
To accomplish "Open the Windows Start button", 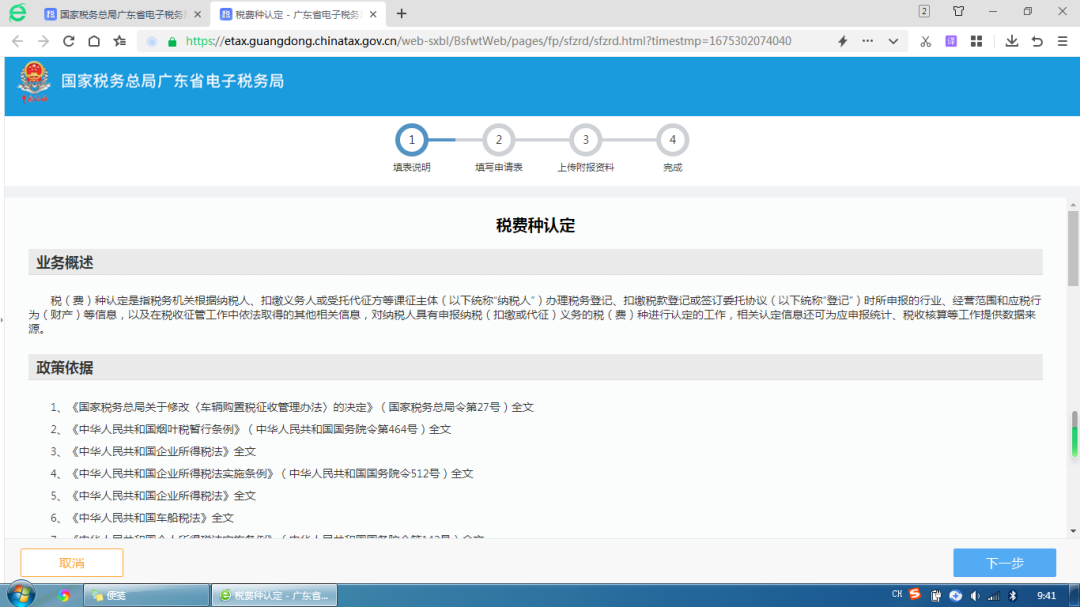I will pyautogui.click(x=21, y=595).
